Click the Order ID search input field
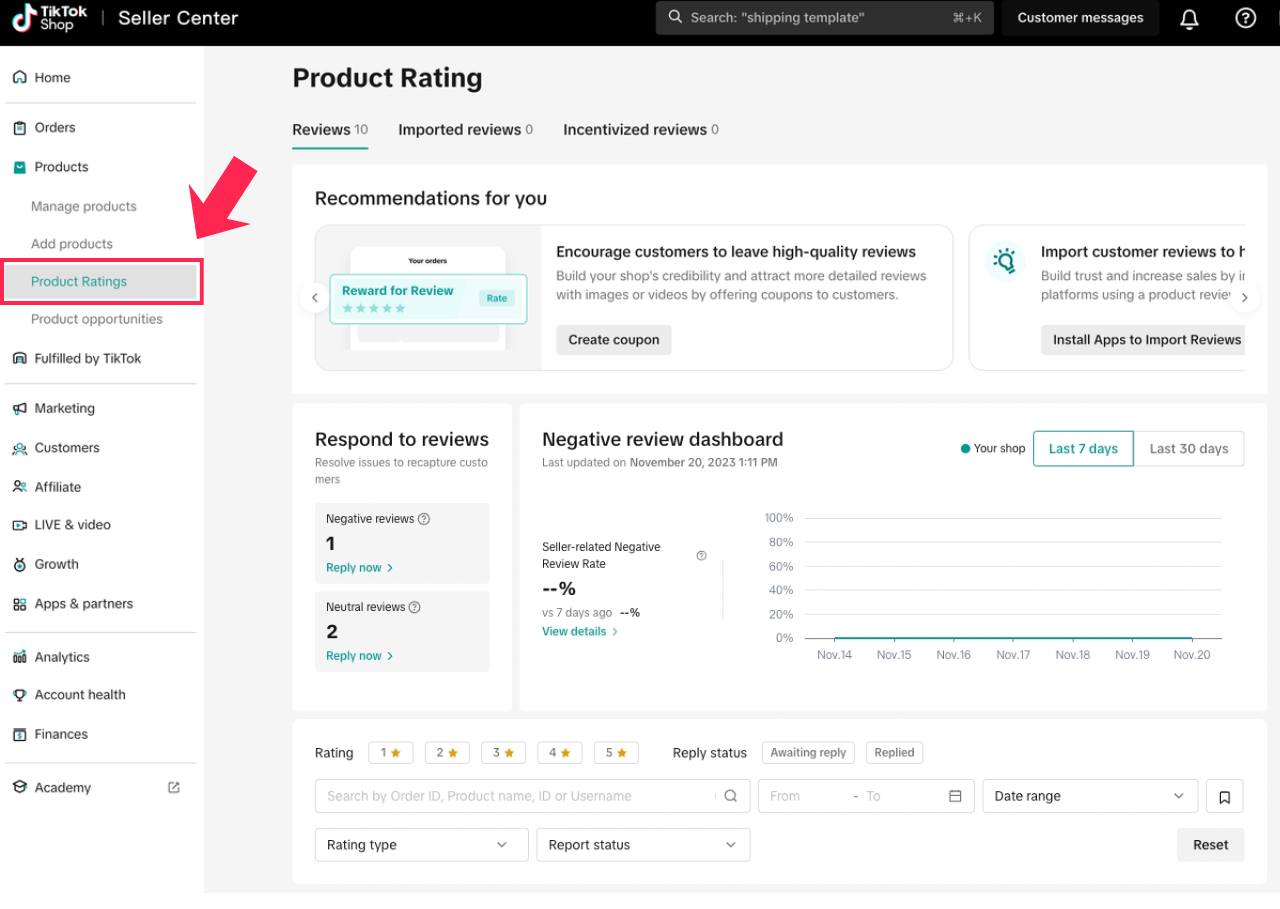This screenshot has height=909, width=1280. coord(515,797)
